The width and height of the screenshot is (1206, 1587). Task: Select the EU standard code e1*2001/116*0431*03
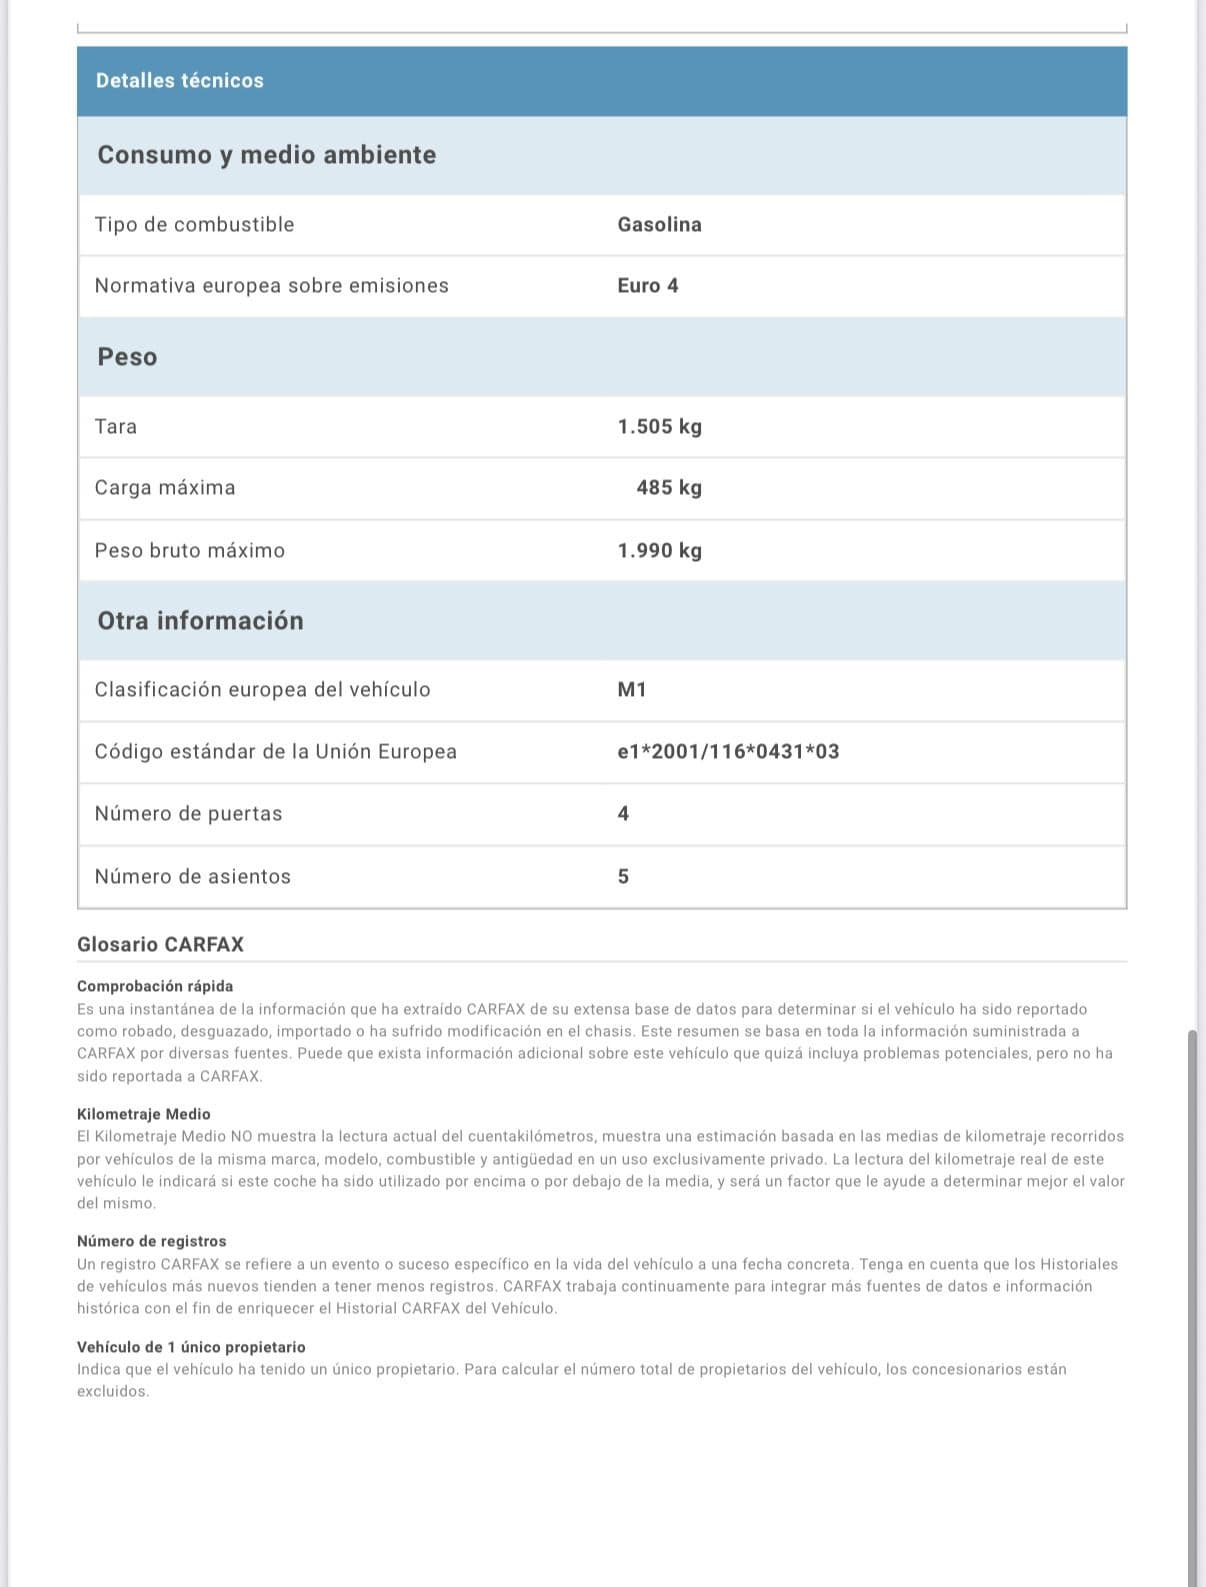[727, 752]
